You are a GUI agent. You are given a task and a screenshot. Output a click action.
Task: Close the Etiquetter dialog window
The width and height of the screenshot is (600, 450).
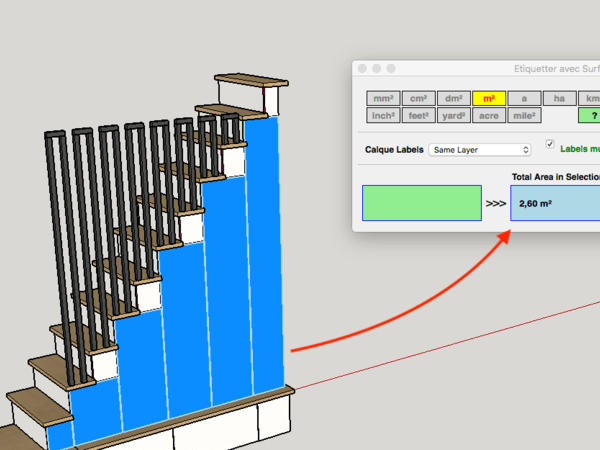point(363,69)
